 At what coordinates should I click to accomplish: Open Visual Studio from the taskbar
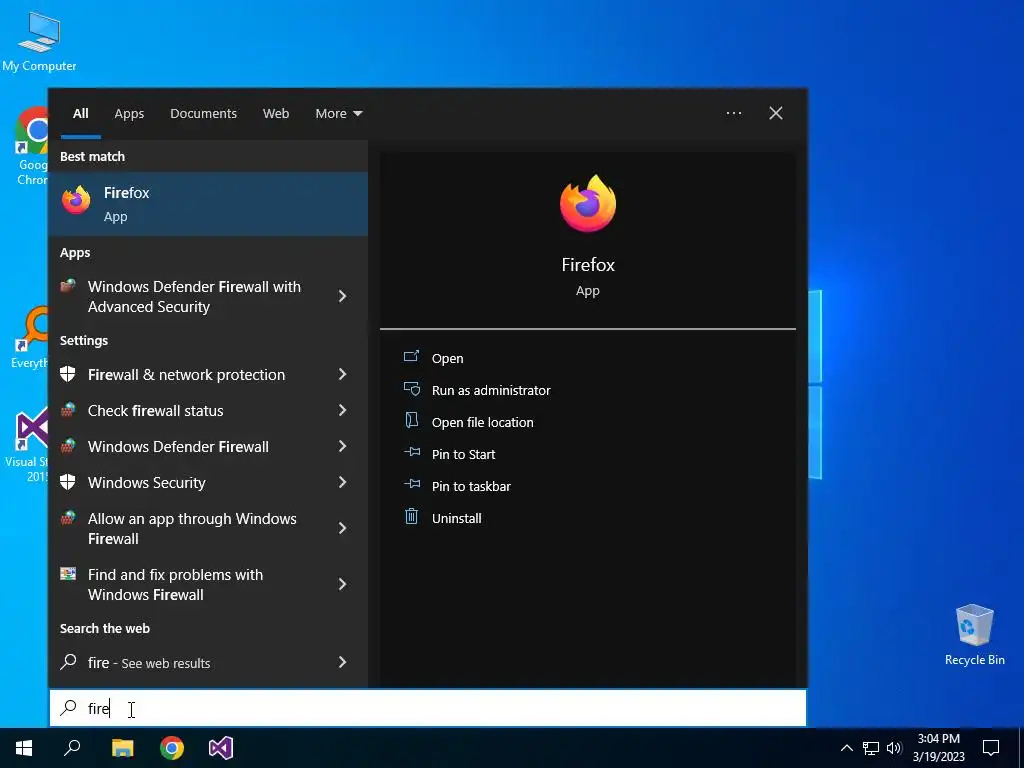click(x=221, y=748)
